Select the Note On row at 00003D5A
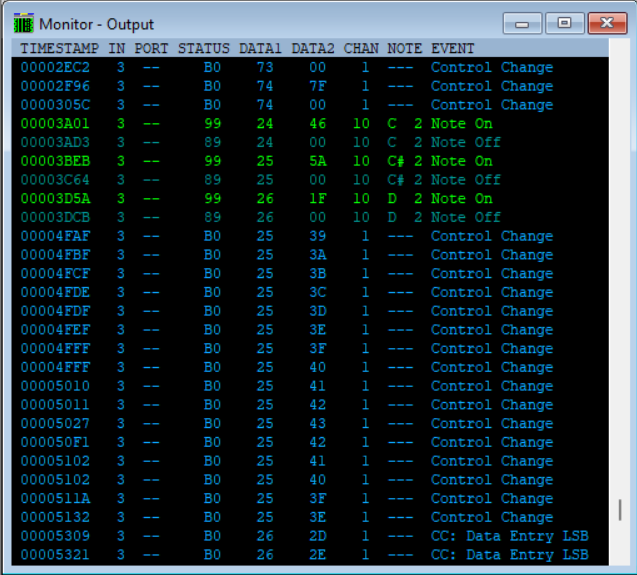Screen dimensions: 637x575 [310, 198]
